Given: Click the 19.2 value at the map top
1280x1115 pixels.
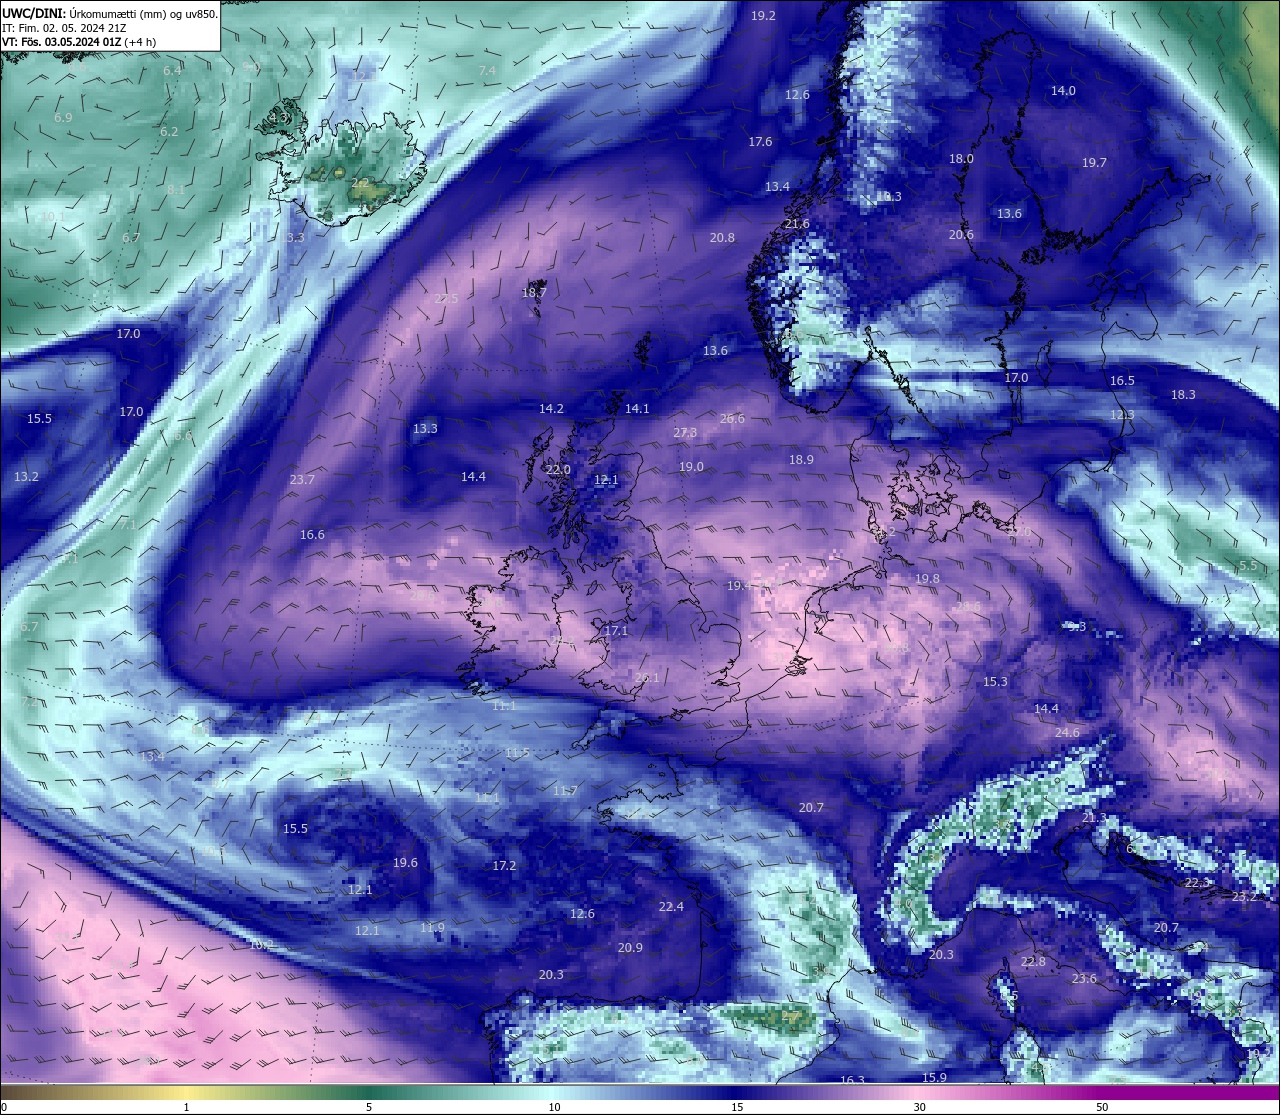Looking at the screenshot, I should [x=763, y=16].
